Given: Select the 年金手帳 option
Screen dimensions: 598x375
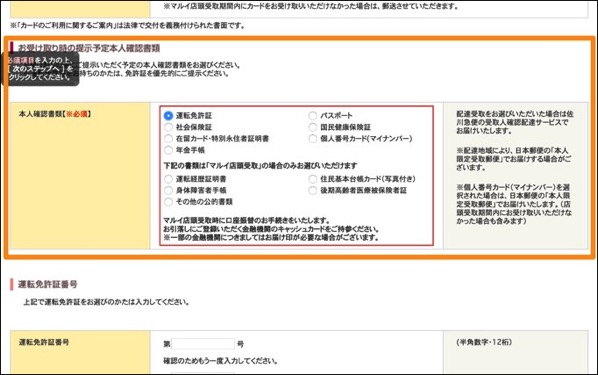Looking at the screenshot, I should pyautogui.click(x=168, y=150).
